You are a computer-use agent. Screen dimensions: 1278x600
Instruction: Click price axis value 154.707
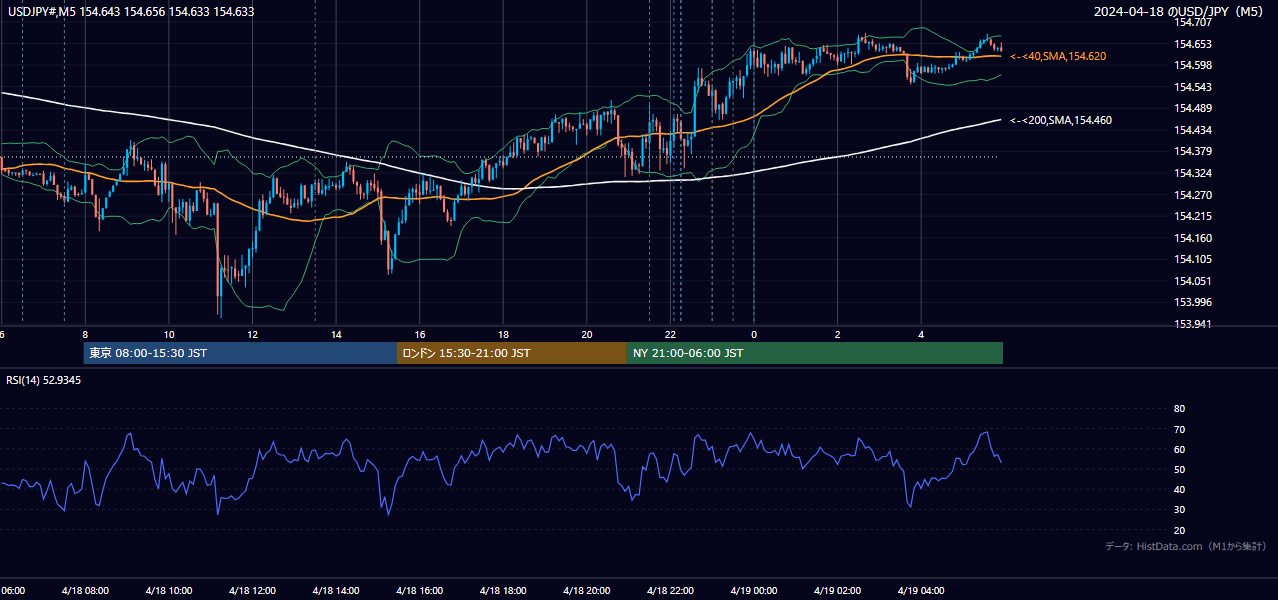tap(1192, 22)
